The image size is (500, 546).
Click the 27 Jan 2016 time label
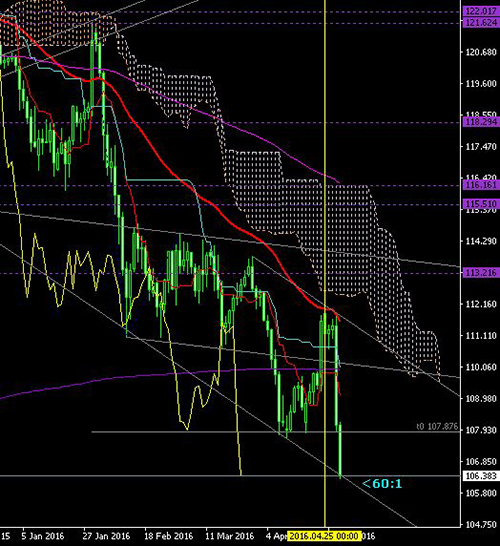tap(106, 536)
